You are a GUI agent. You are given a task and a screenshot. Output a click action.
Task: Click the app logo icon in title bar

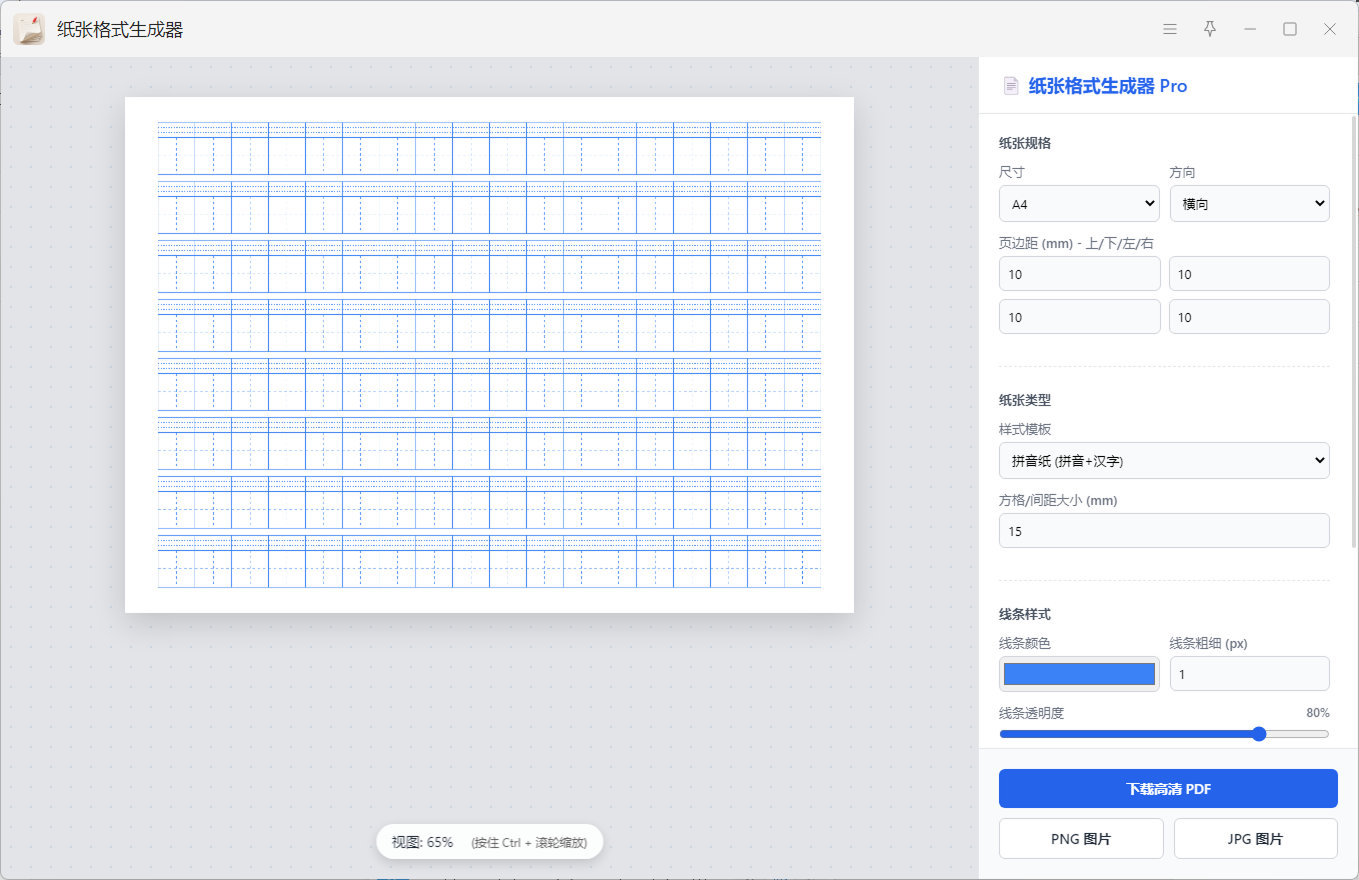point(29,29)
